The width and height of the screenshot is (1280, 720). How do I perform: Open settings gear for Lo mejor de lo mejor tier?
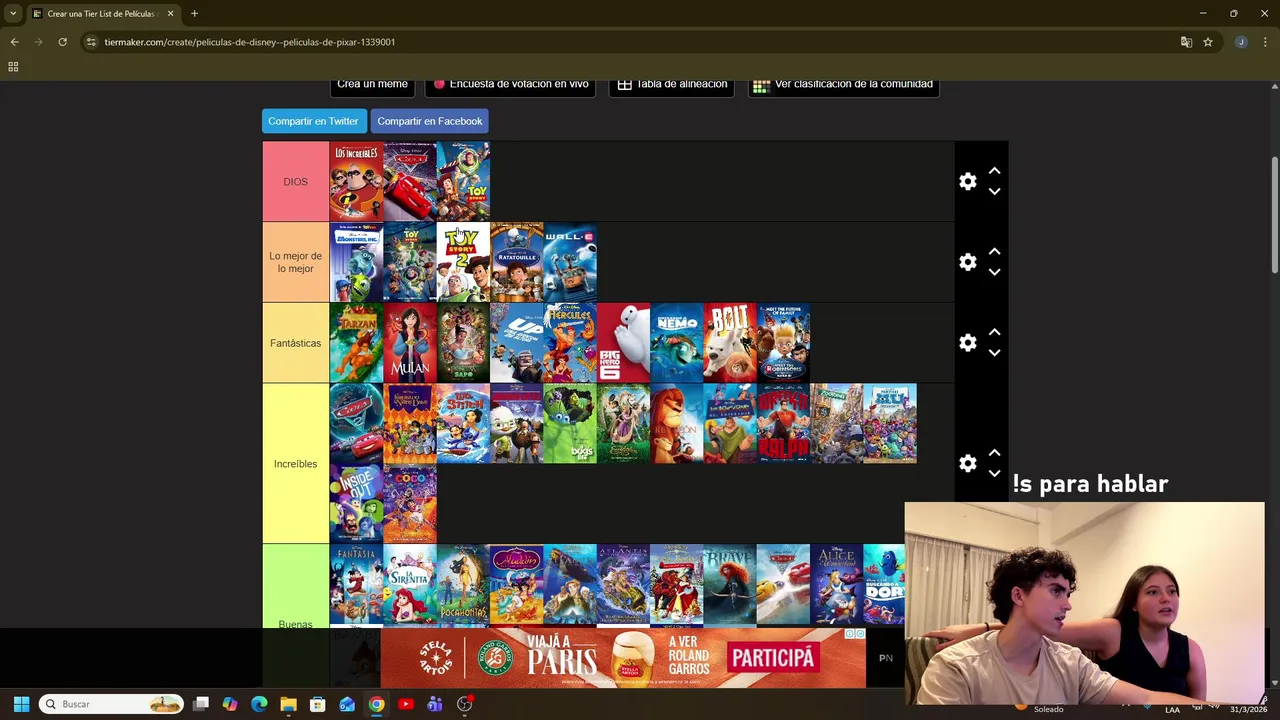(x=967, y=262)
